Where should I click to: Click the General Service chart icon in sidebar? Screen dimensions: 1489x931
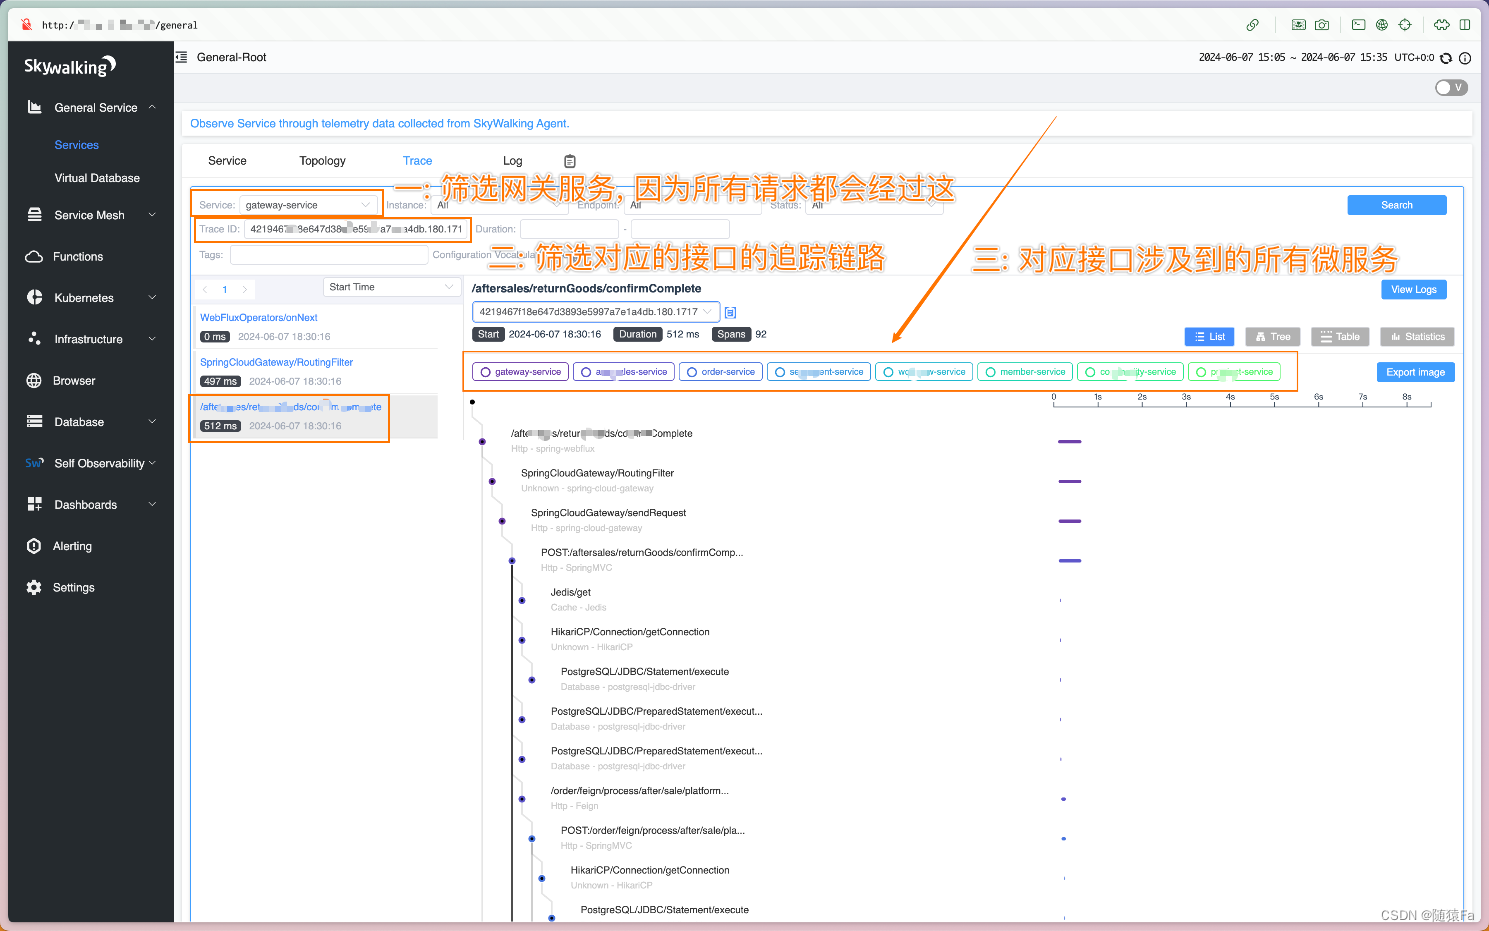coord(34,107)
